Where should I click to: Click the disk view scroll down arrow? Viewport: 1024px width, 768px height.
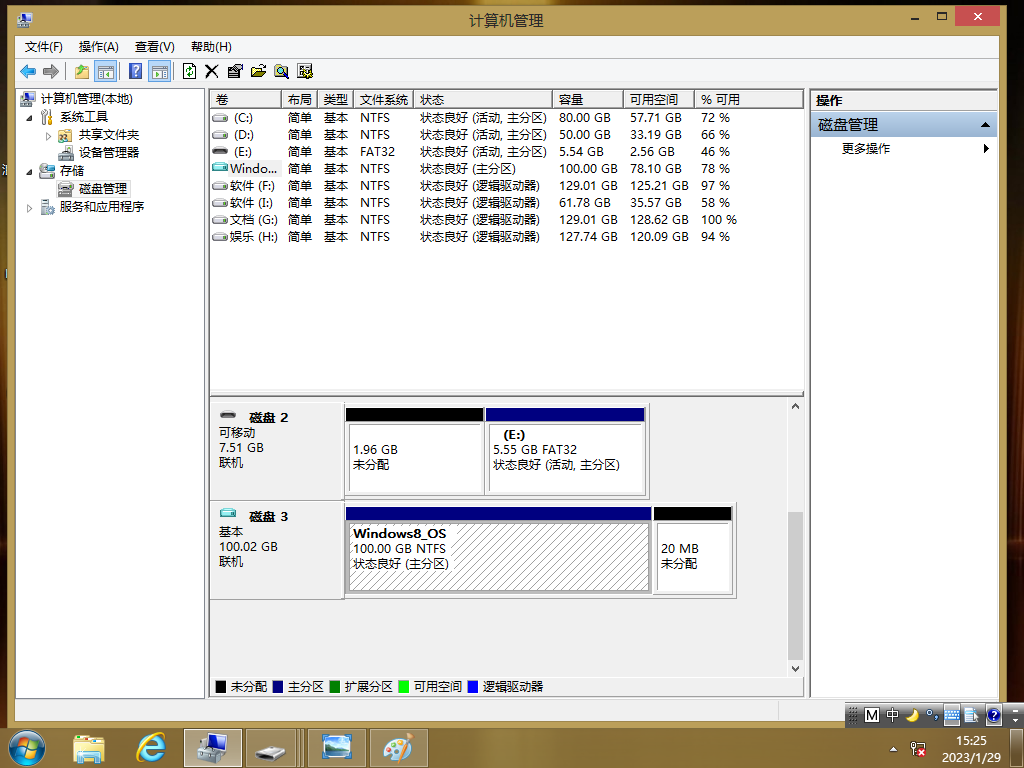point(795,669)
